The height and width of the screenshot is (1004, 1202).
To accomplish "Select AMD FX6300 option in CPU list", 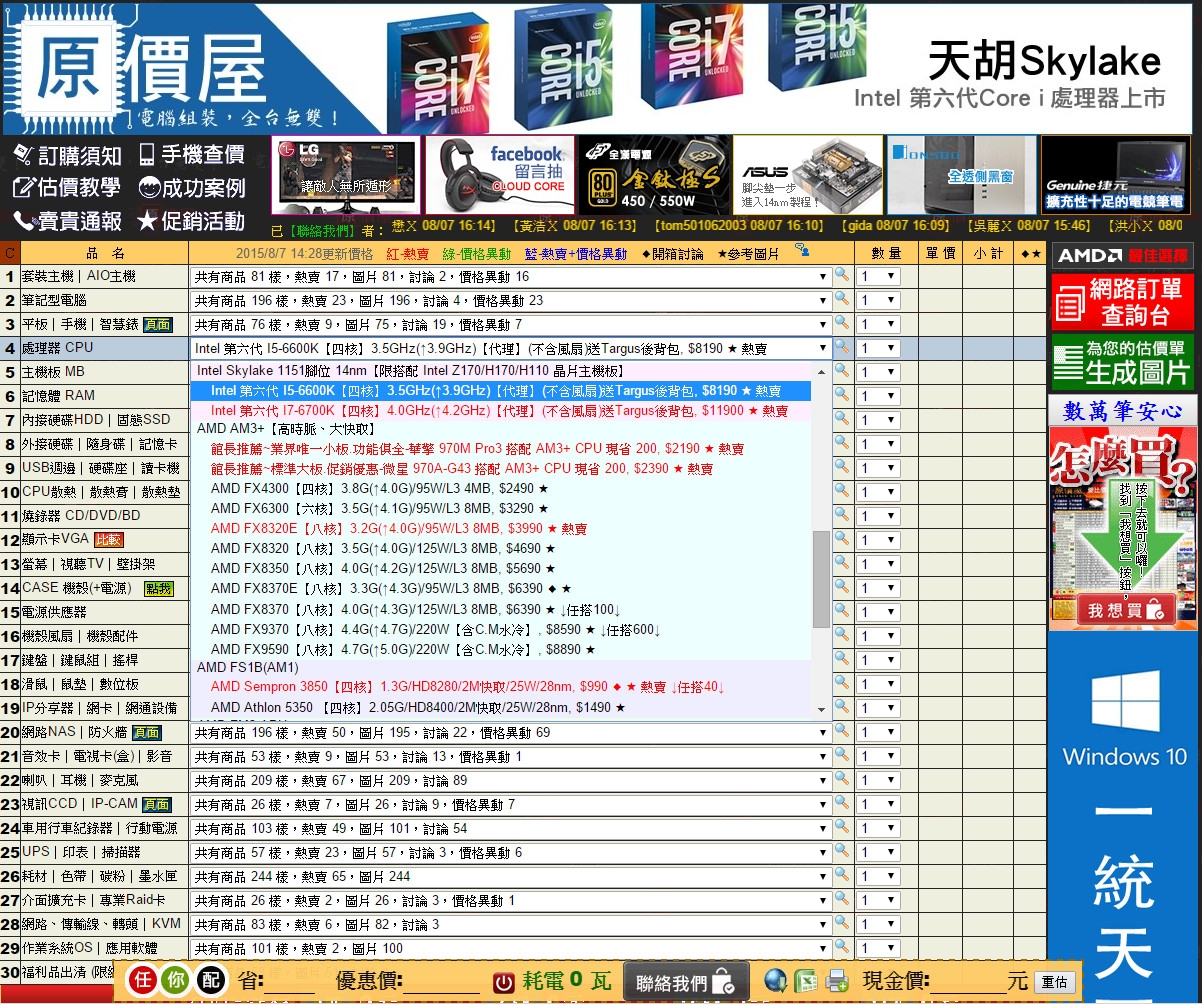I will coord(500,509).
